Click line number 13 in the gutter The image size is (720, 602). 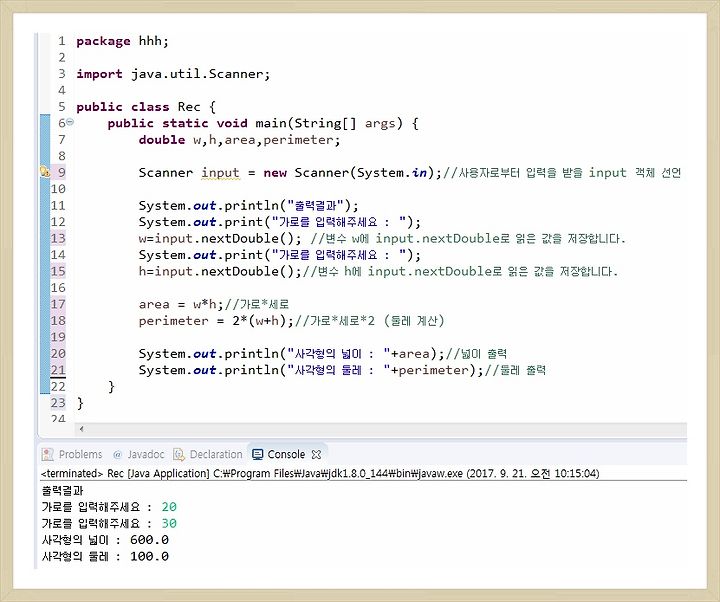[x=58, y=238]
